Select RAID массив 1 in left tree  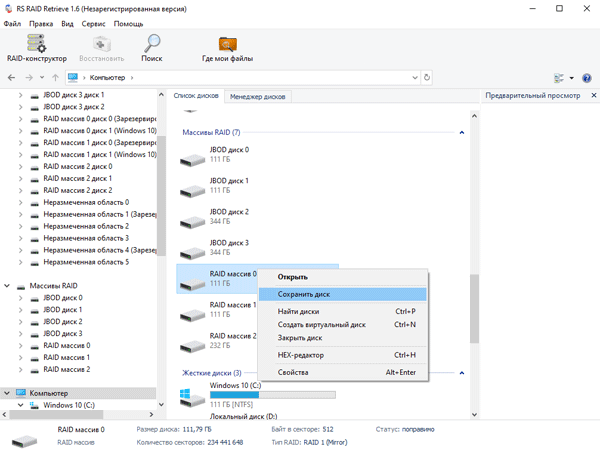67,357
